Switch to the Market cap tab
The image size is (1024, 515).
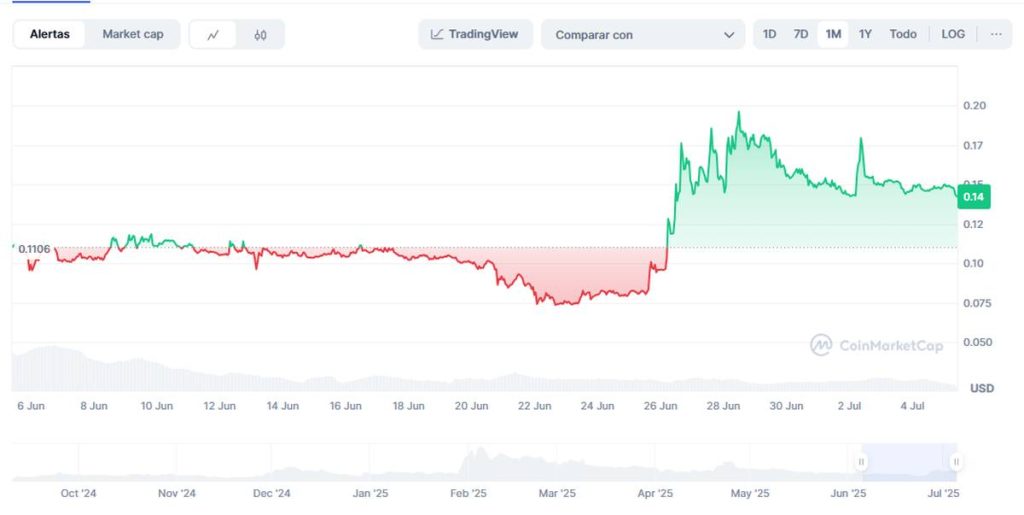pyautogui.click(x=133, y=34)
